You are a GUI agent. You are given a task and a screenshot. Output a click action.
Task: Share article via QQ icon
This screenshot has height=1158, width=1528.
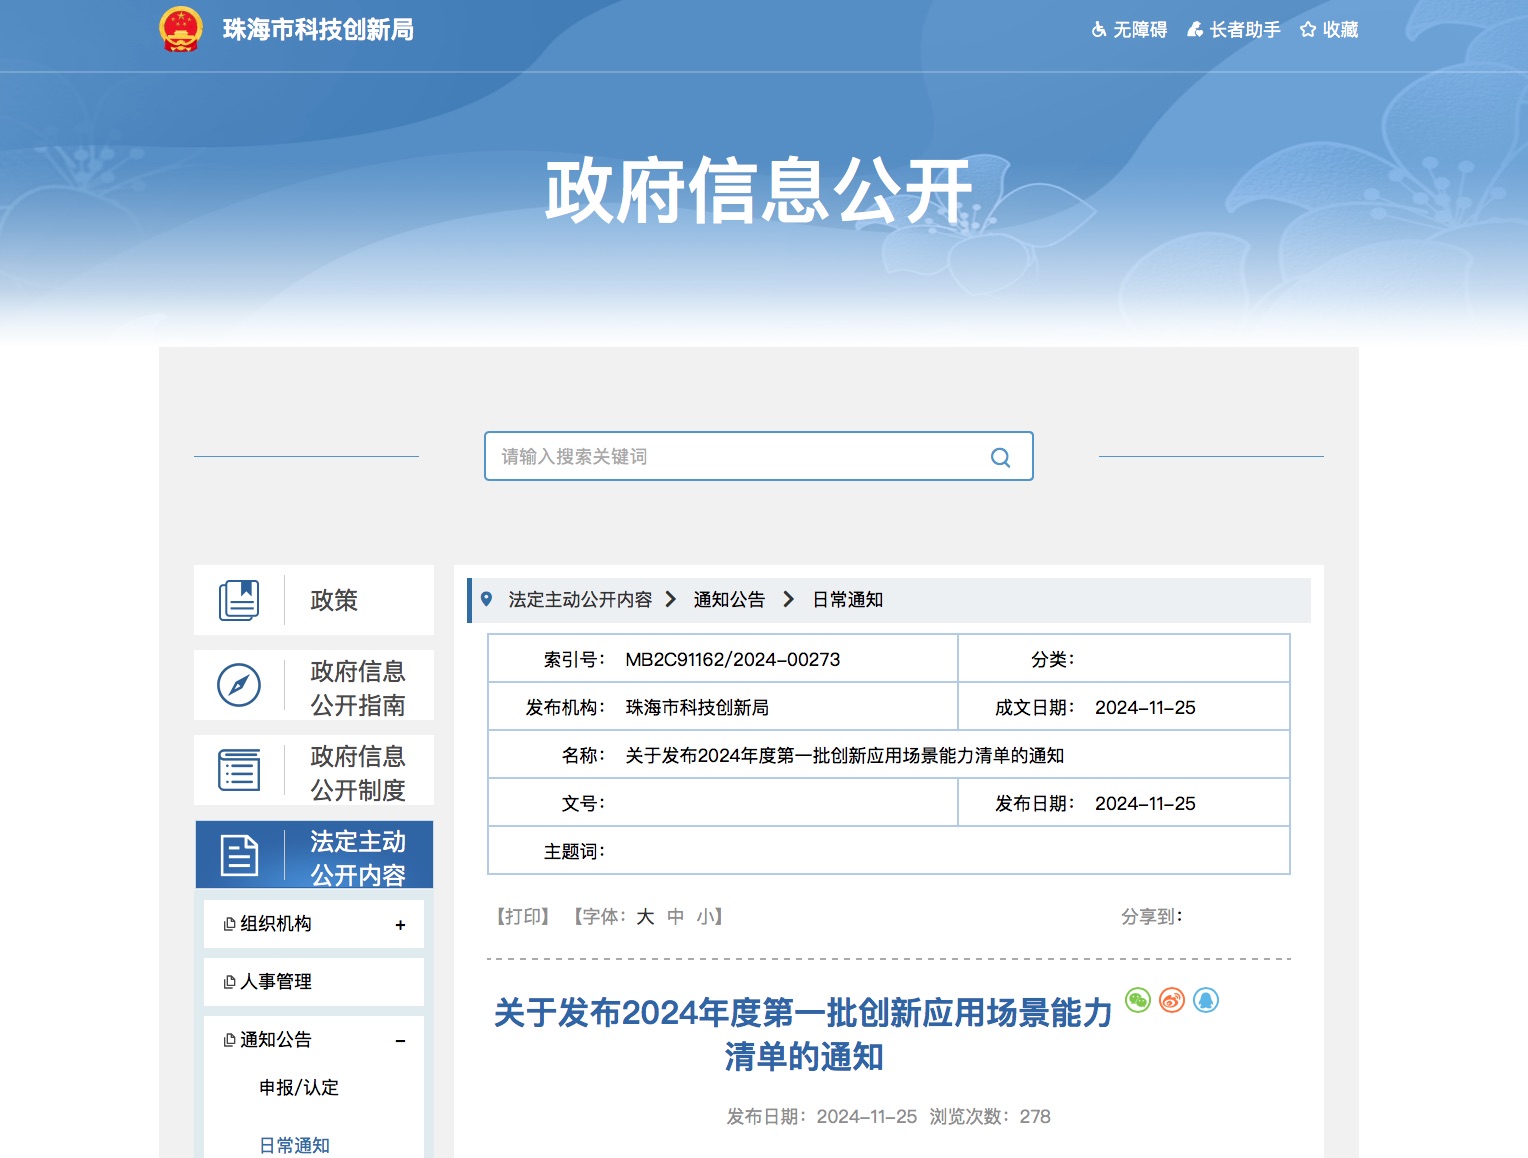[1206, 1000]
